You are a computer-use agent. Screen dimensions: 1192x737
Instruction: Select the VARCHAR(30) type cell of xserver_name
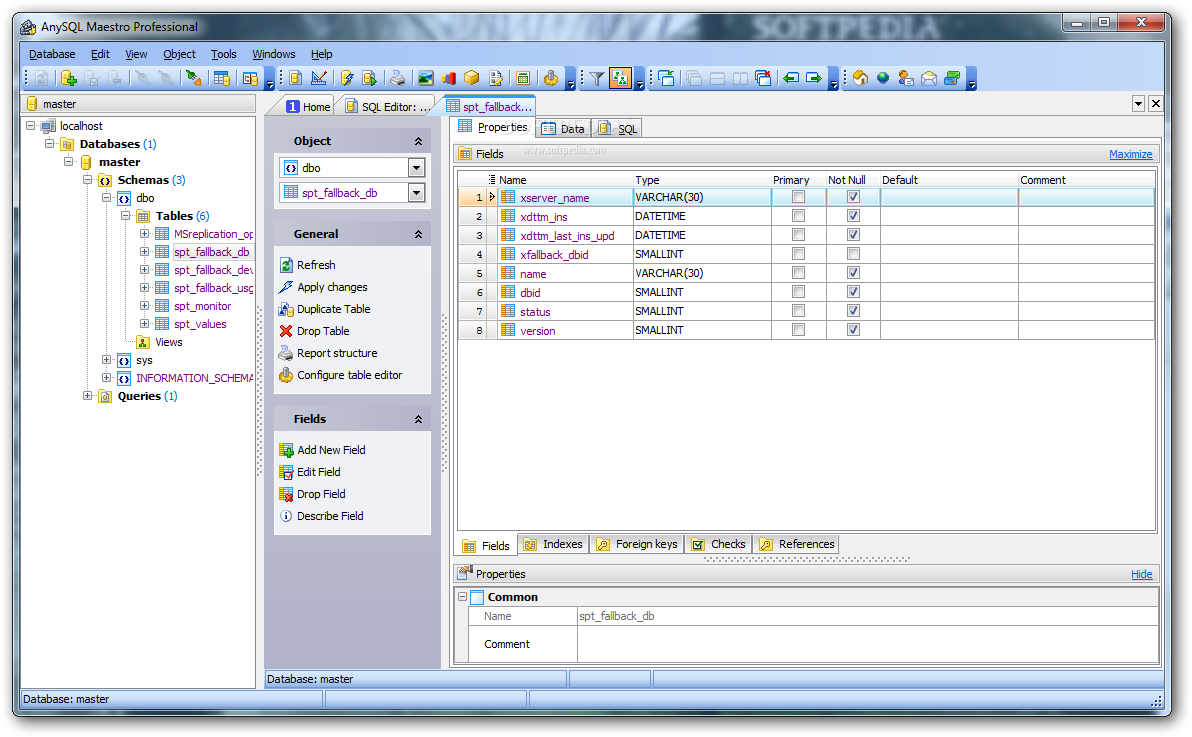[702, 197]
